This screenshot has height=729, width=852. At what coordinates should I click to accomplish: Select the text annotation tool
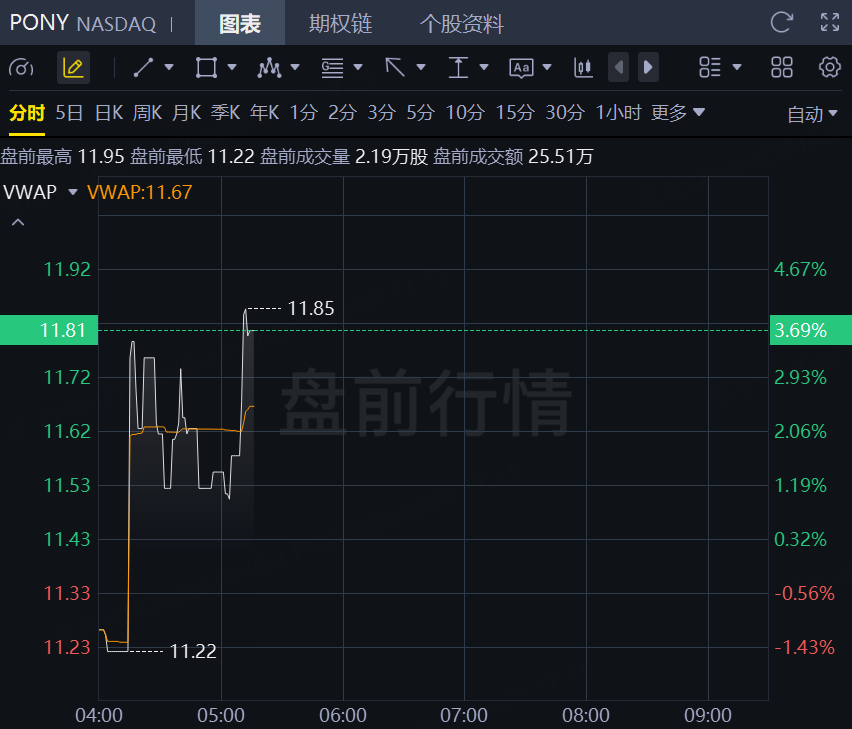[521, 67]
